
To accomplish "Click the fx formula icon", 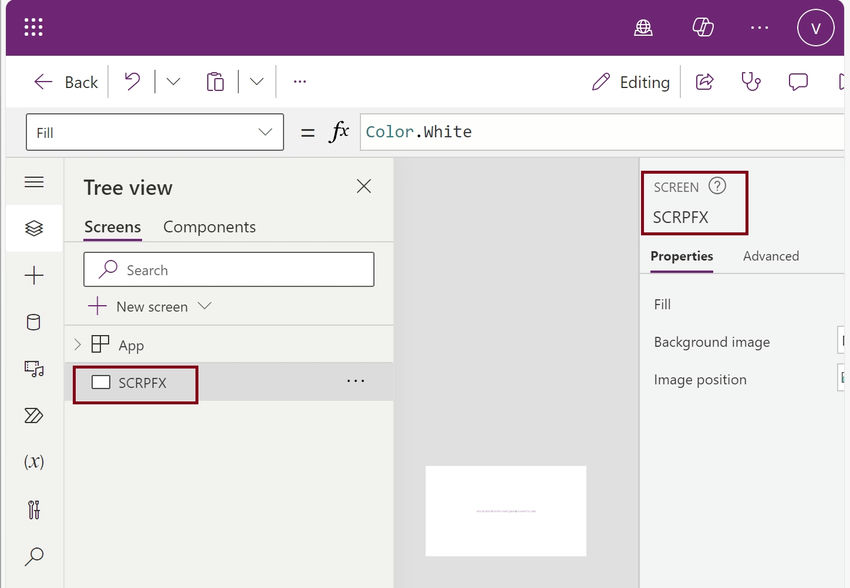I will [339, 132].
